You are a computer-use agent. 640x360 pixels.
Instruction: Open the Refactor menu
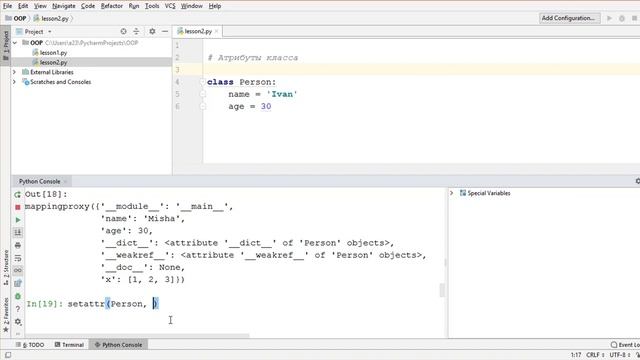tap(112, 6)
